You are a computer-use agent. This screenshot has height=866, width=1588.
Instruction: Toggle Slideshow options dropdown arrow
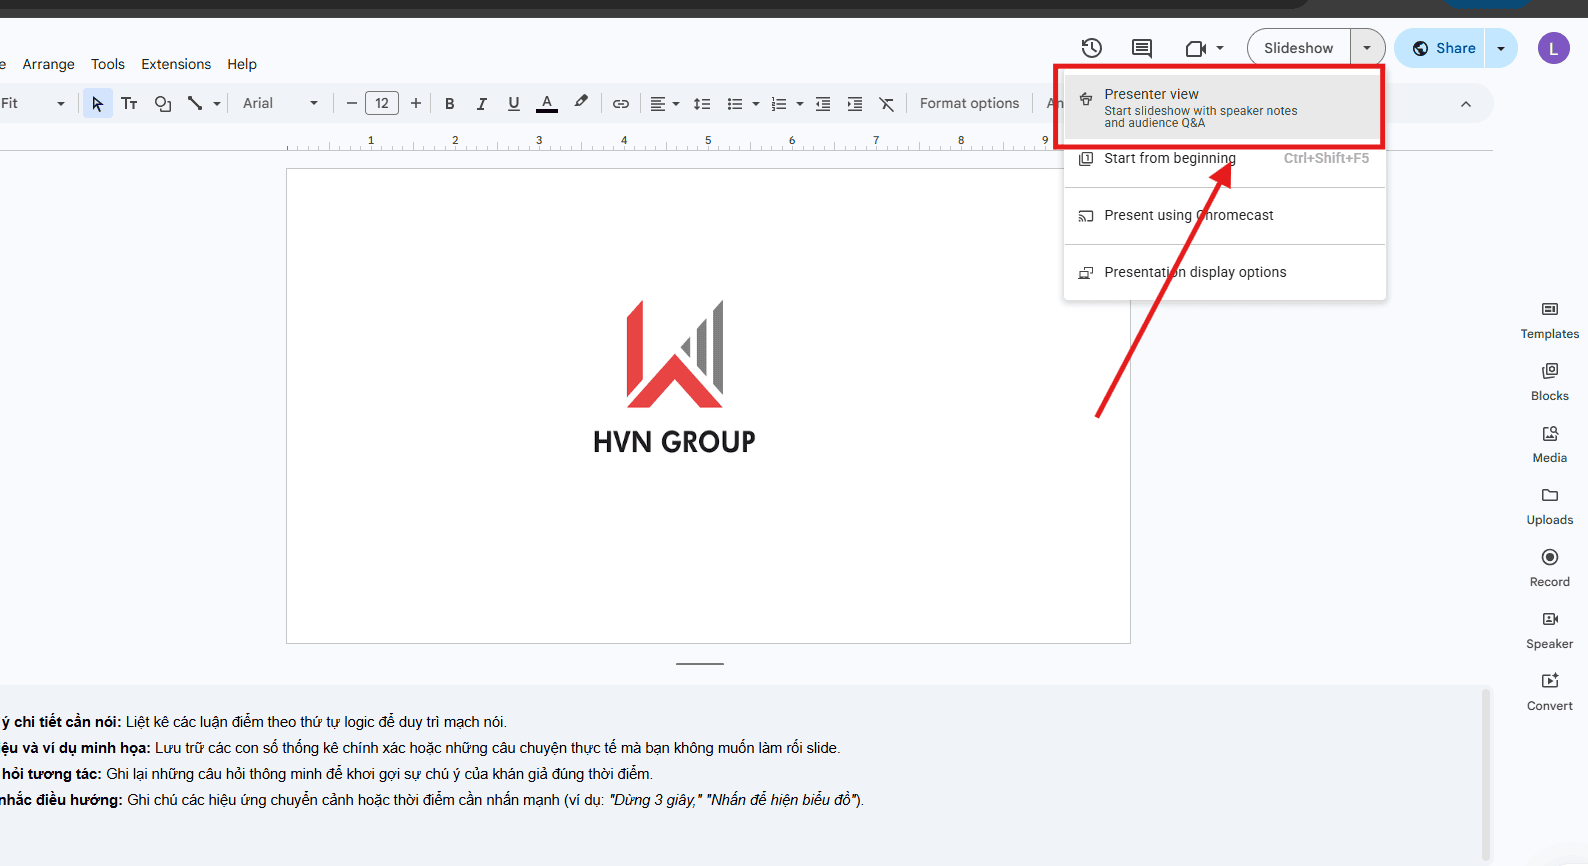pyautogui.click(x=1368, y=48)
